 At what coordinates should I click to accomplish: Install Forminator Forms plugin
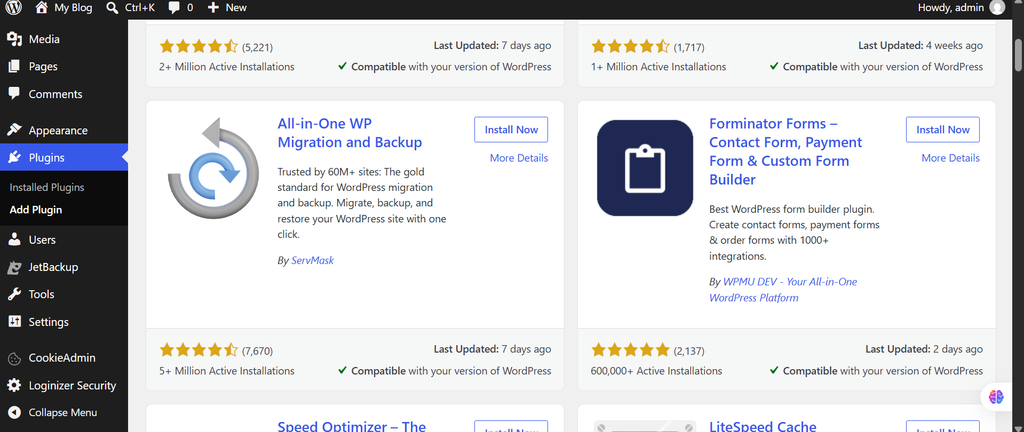(x=942, y=129)
